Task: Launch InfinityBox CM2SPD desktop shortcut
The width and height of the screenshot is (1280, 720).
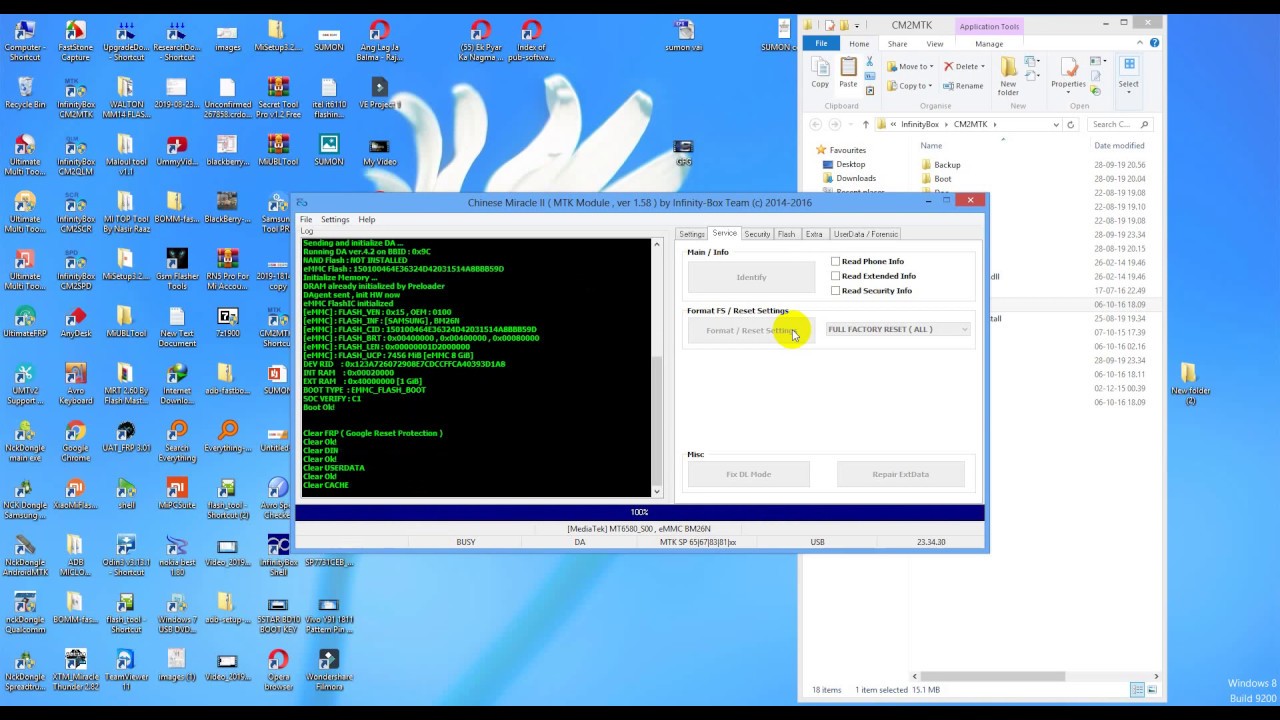Action: click(x=75, y=269)
